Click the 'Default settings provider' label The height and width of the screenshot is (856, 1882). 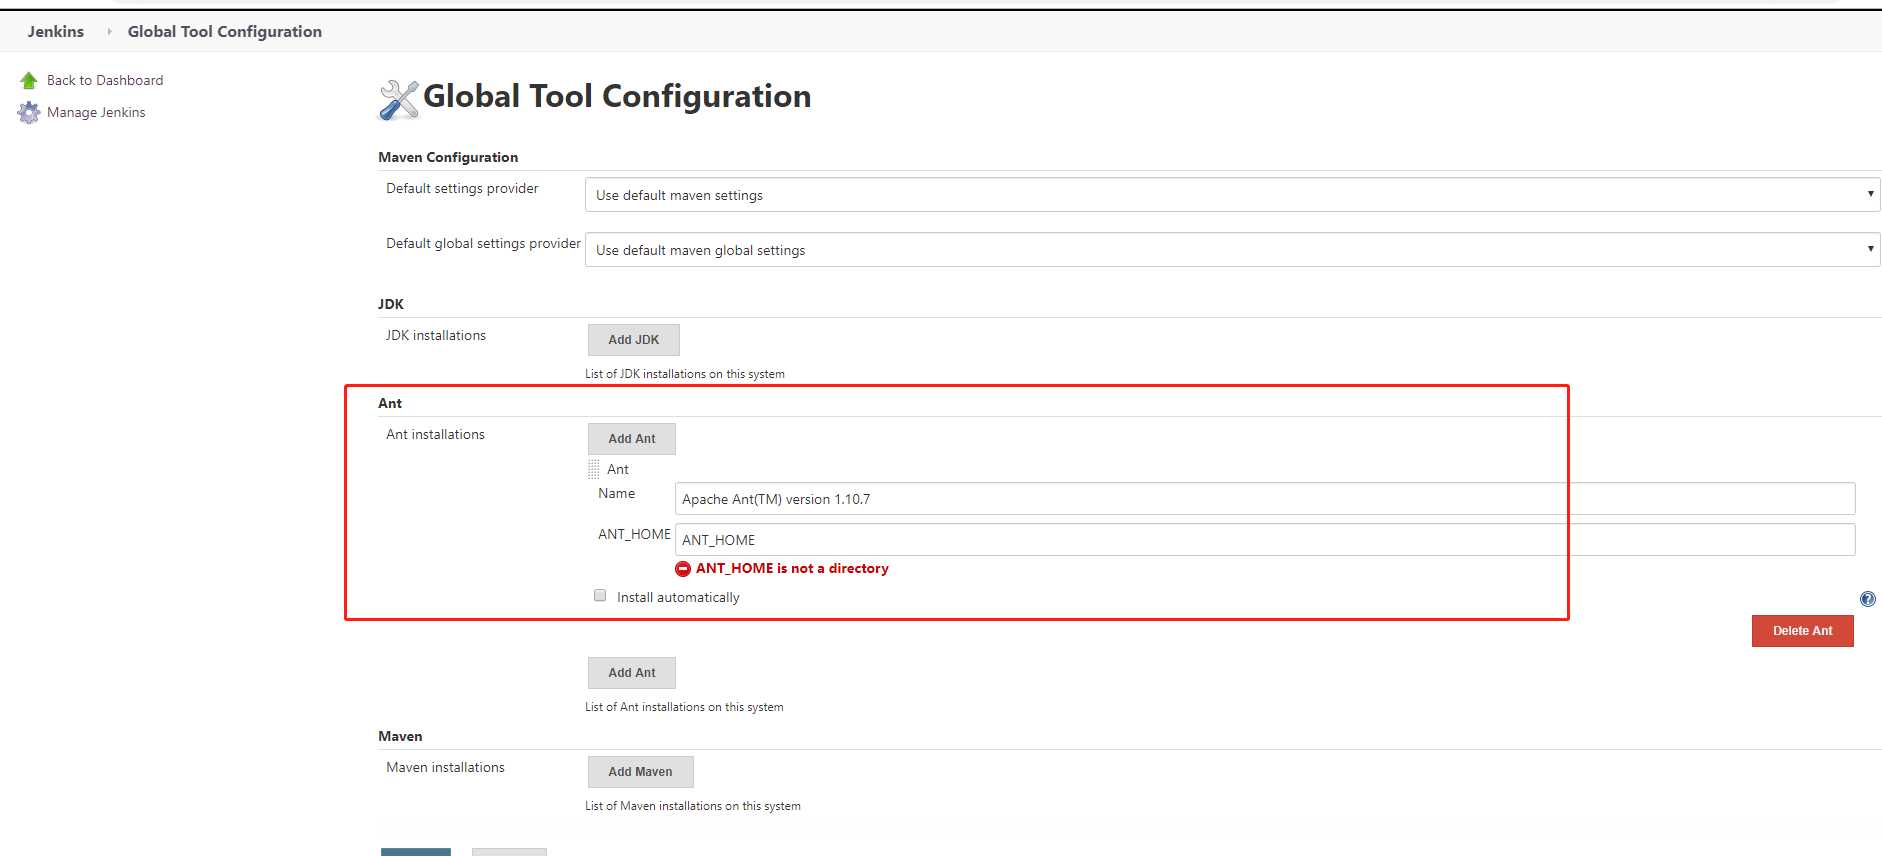(462, 188)
